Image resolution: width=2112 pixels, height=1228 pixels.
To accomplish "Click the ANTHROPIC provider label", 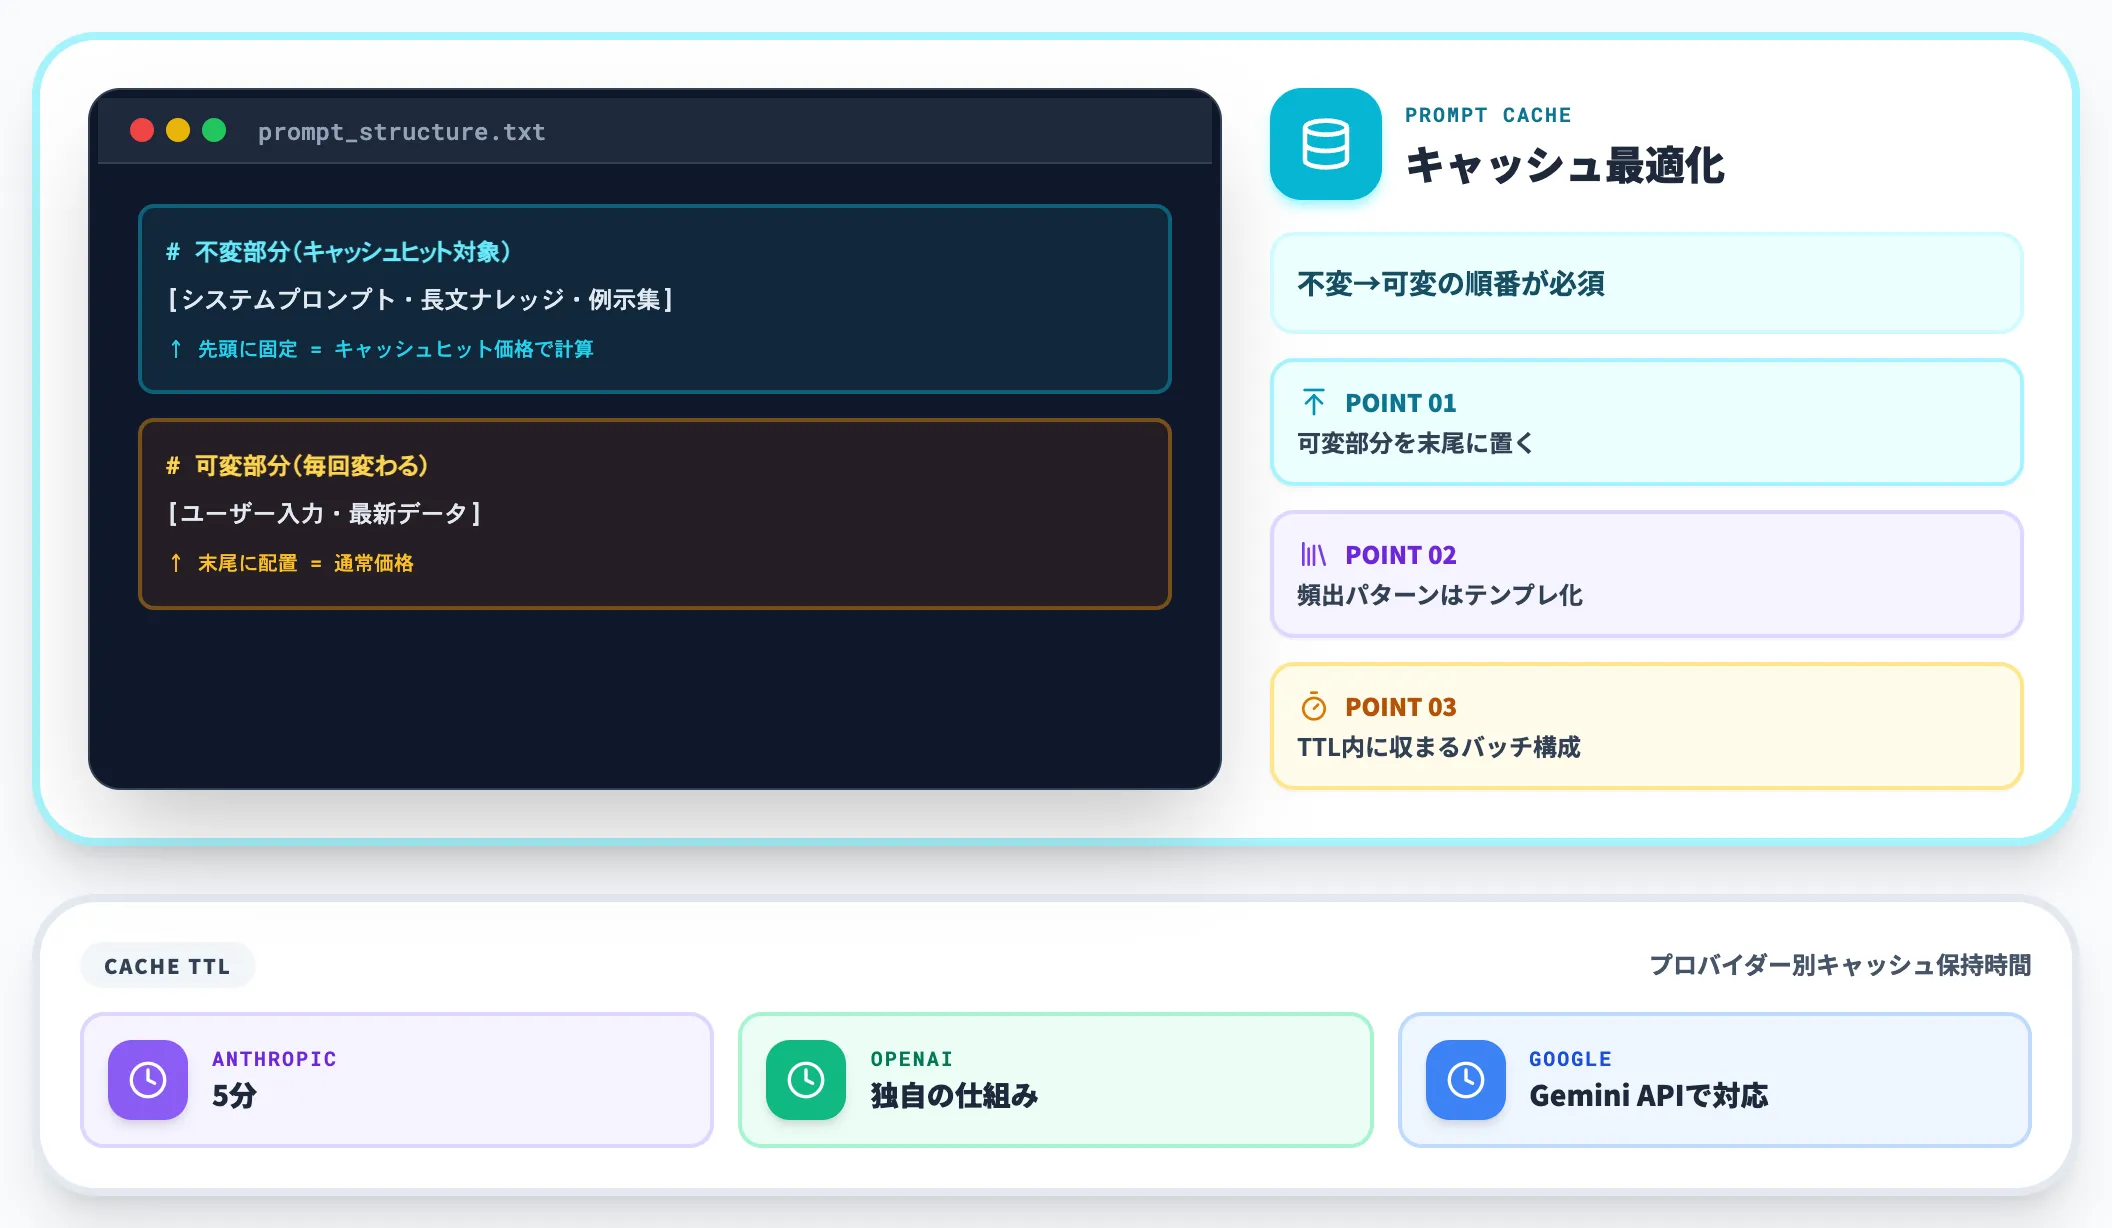I will pyautogui.click(x=274, y=1058).
